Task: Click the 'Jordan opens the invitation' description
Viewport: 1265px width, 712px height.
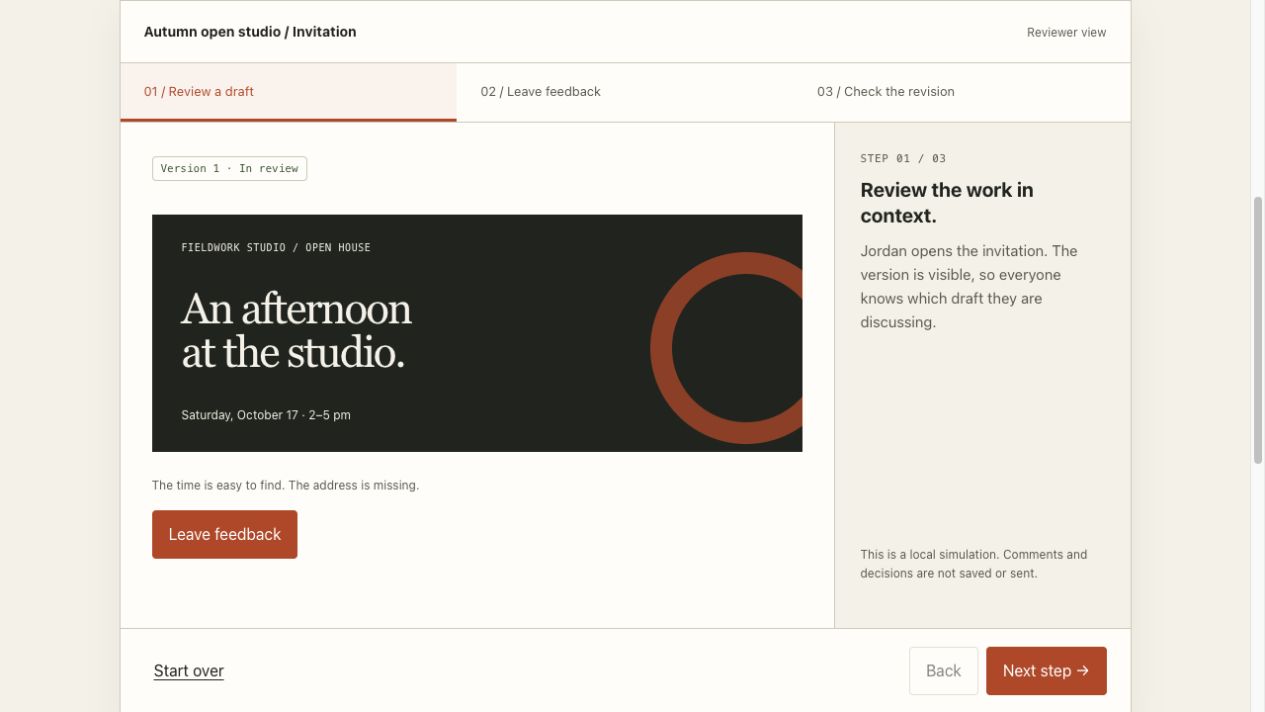Action: 969,286
